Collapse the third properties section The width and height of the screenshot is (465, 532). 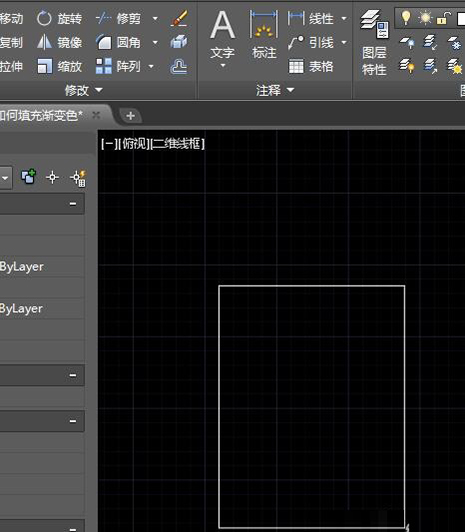point(73,421)
